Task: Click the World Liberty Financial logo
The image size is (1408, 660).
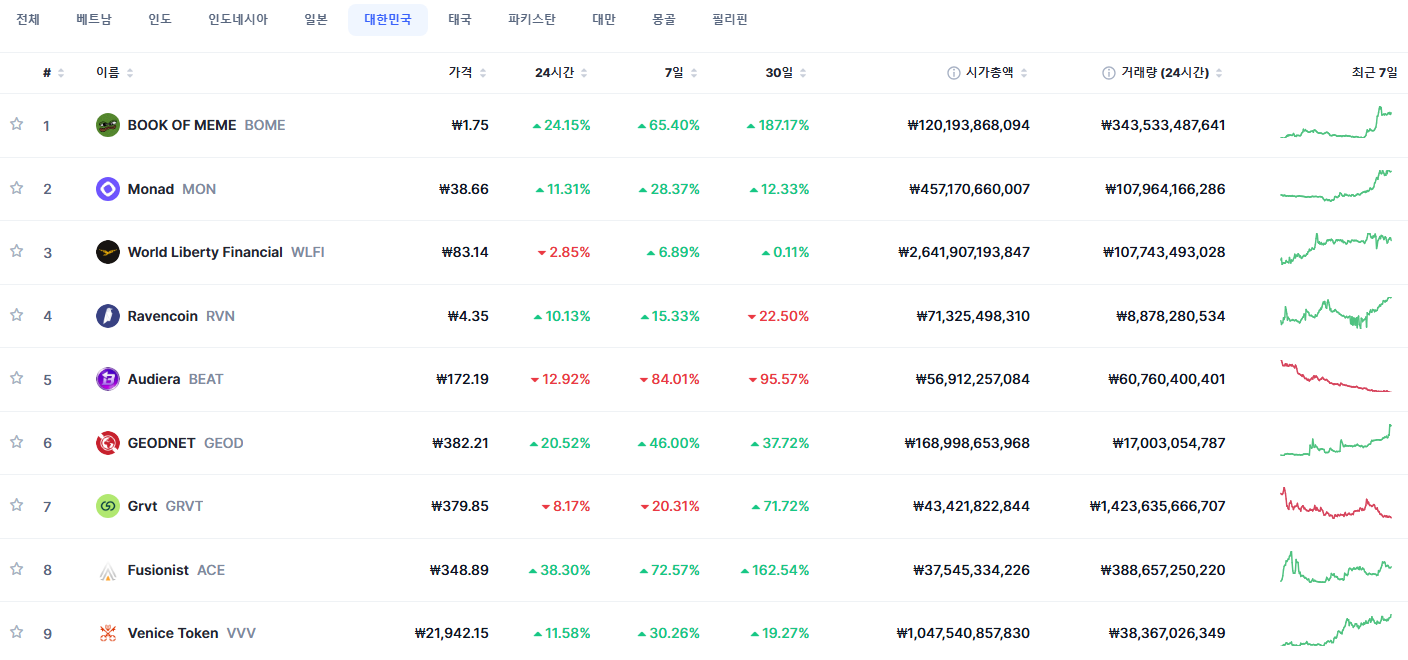Action: coord(108,252)
